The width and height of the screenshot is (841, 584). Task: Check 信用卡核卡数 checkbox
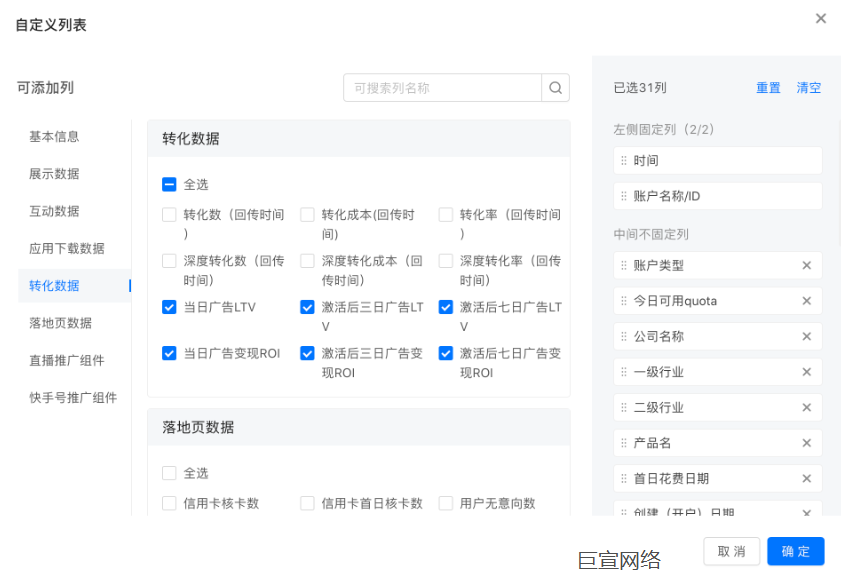coord(169,503)
